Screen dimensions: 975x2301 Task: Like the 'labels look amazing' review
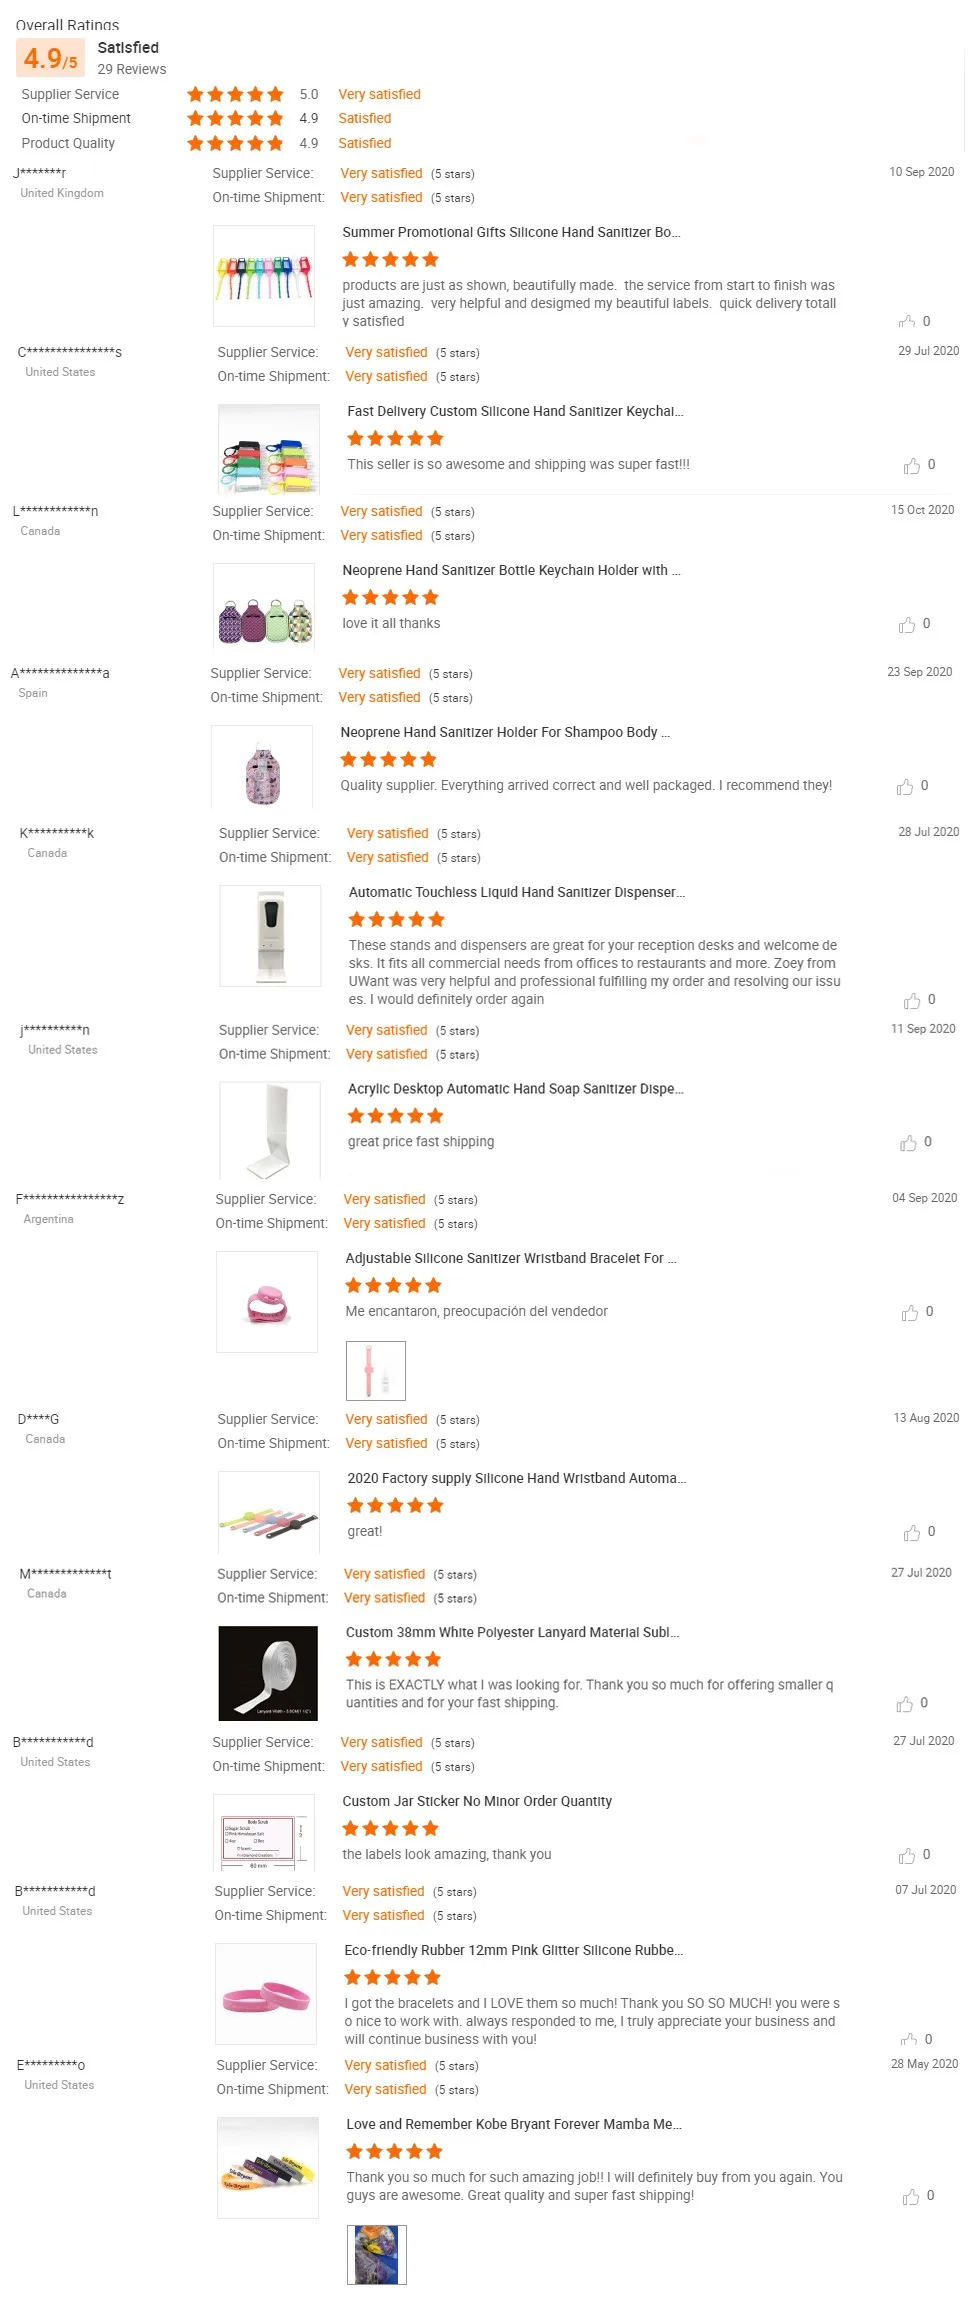(907, 1856)
